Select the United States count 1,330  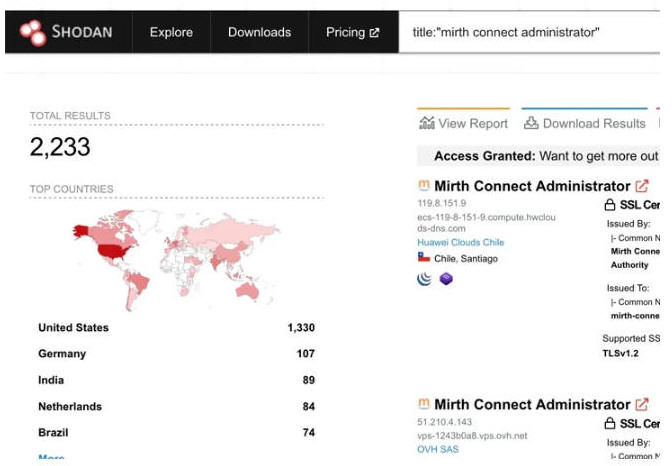click(301, 328)
